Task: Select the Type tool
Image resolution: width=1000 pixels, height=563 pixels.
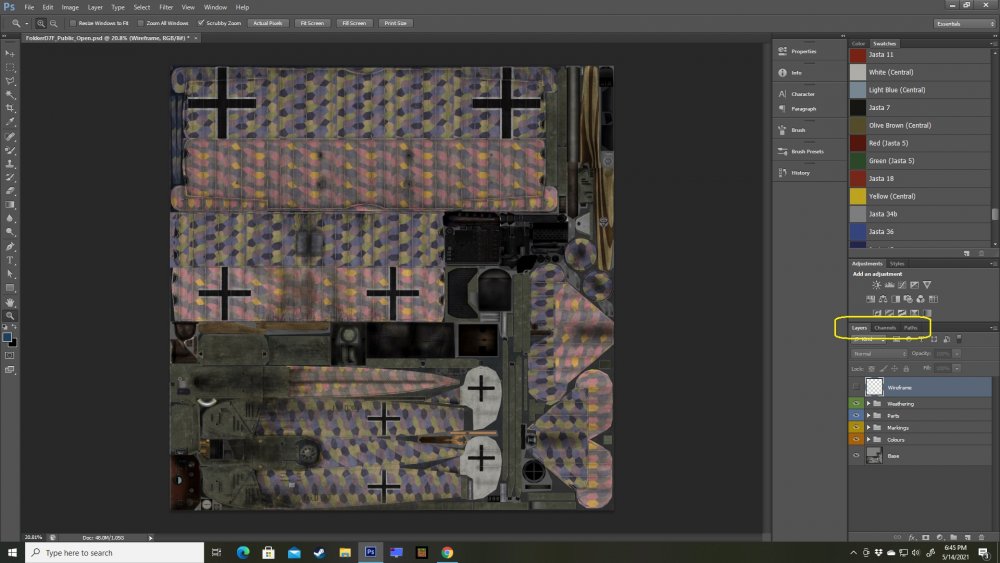Action: tap(10, 260)
